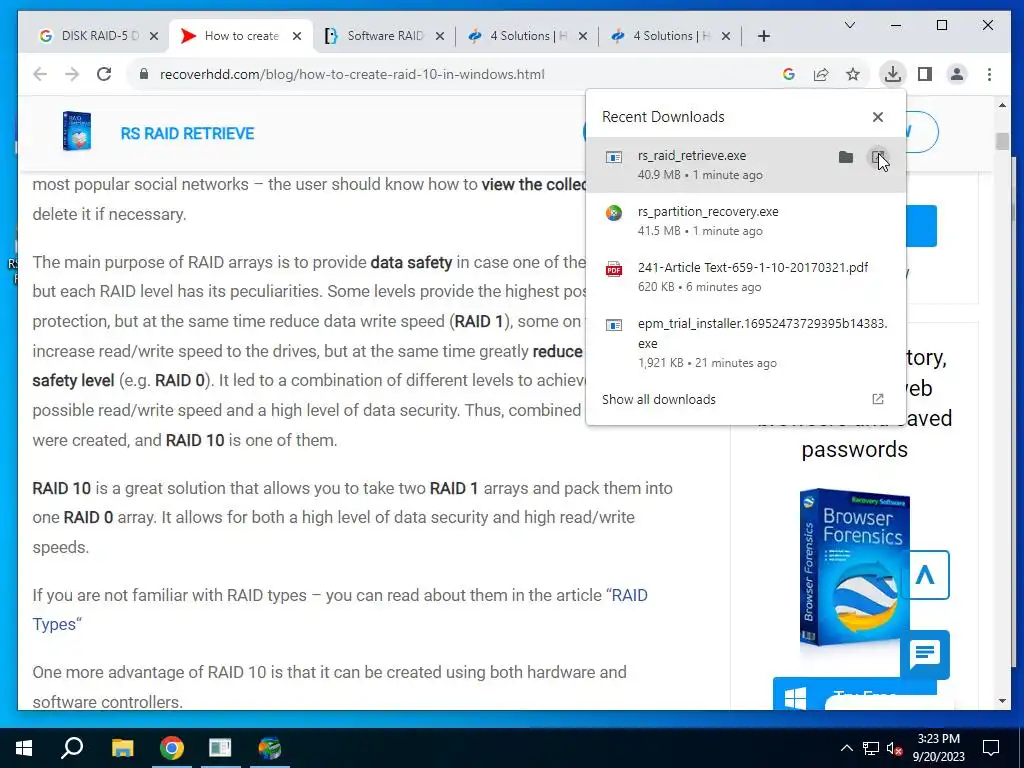This screenshot has width=1024, height=768.
Task: Open Windows taskbar search
Action: [72, 748]
